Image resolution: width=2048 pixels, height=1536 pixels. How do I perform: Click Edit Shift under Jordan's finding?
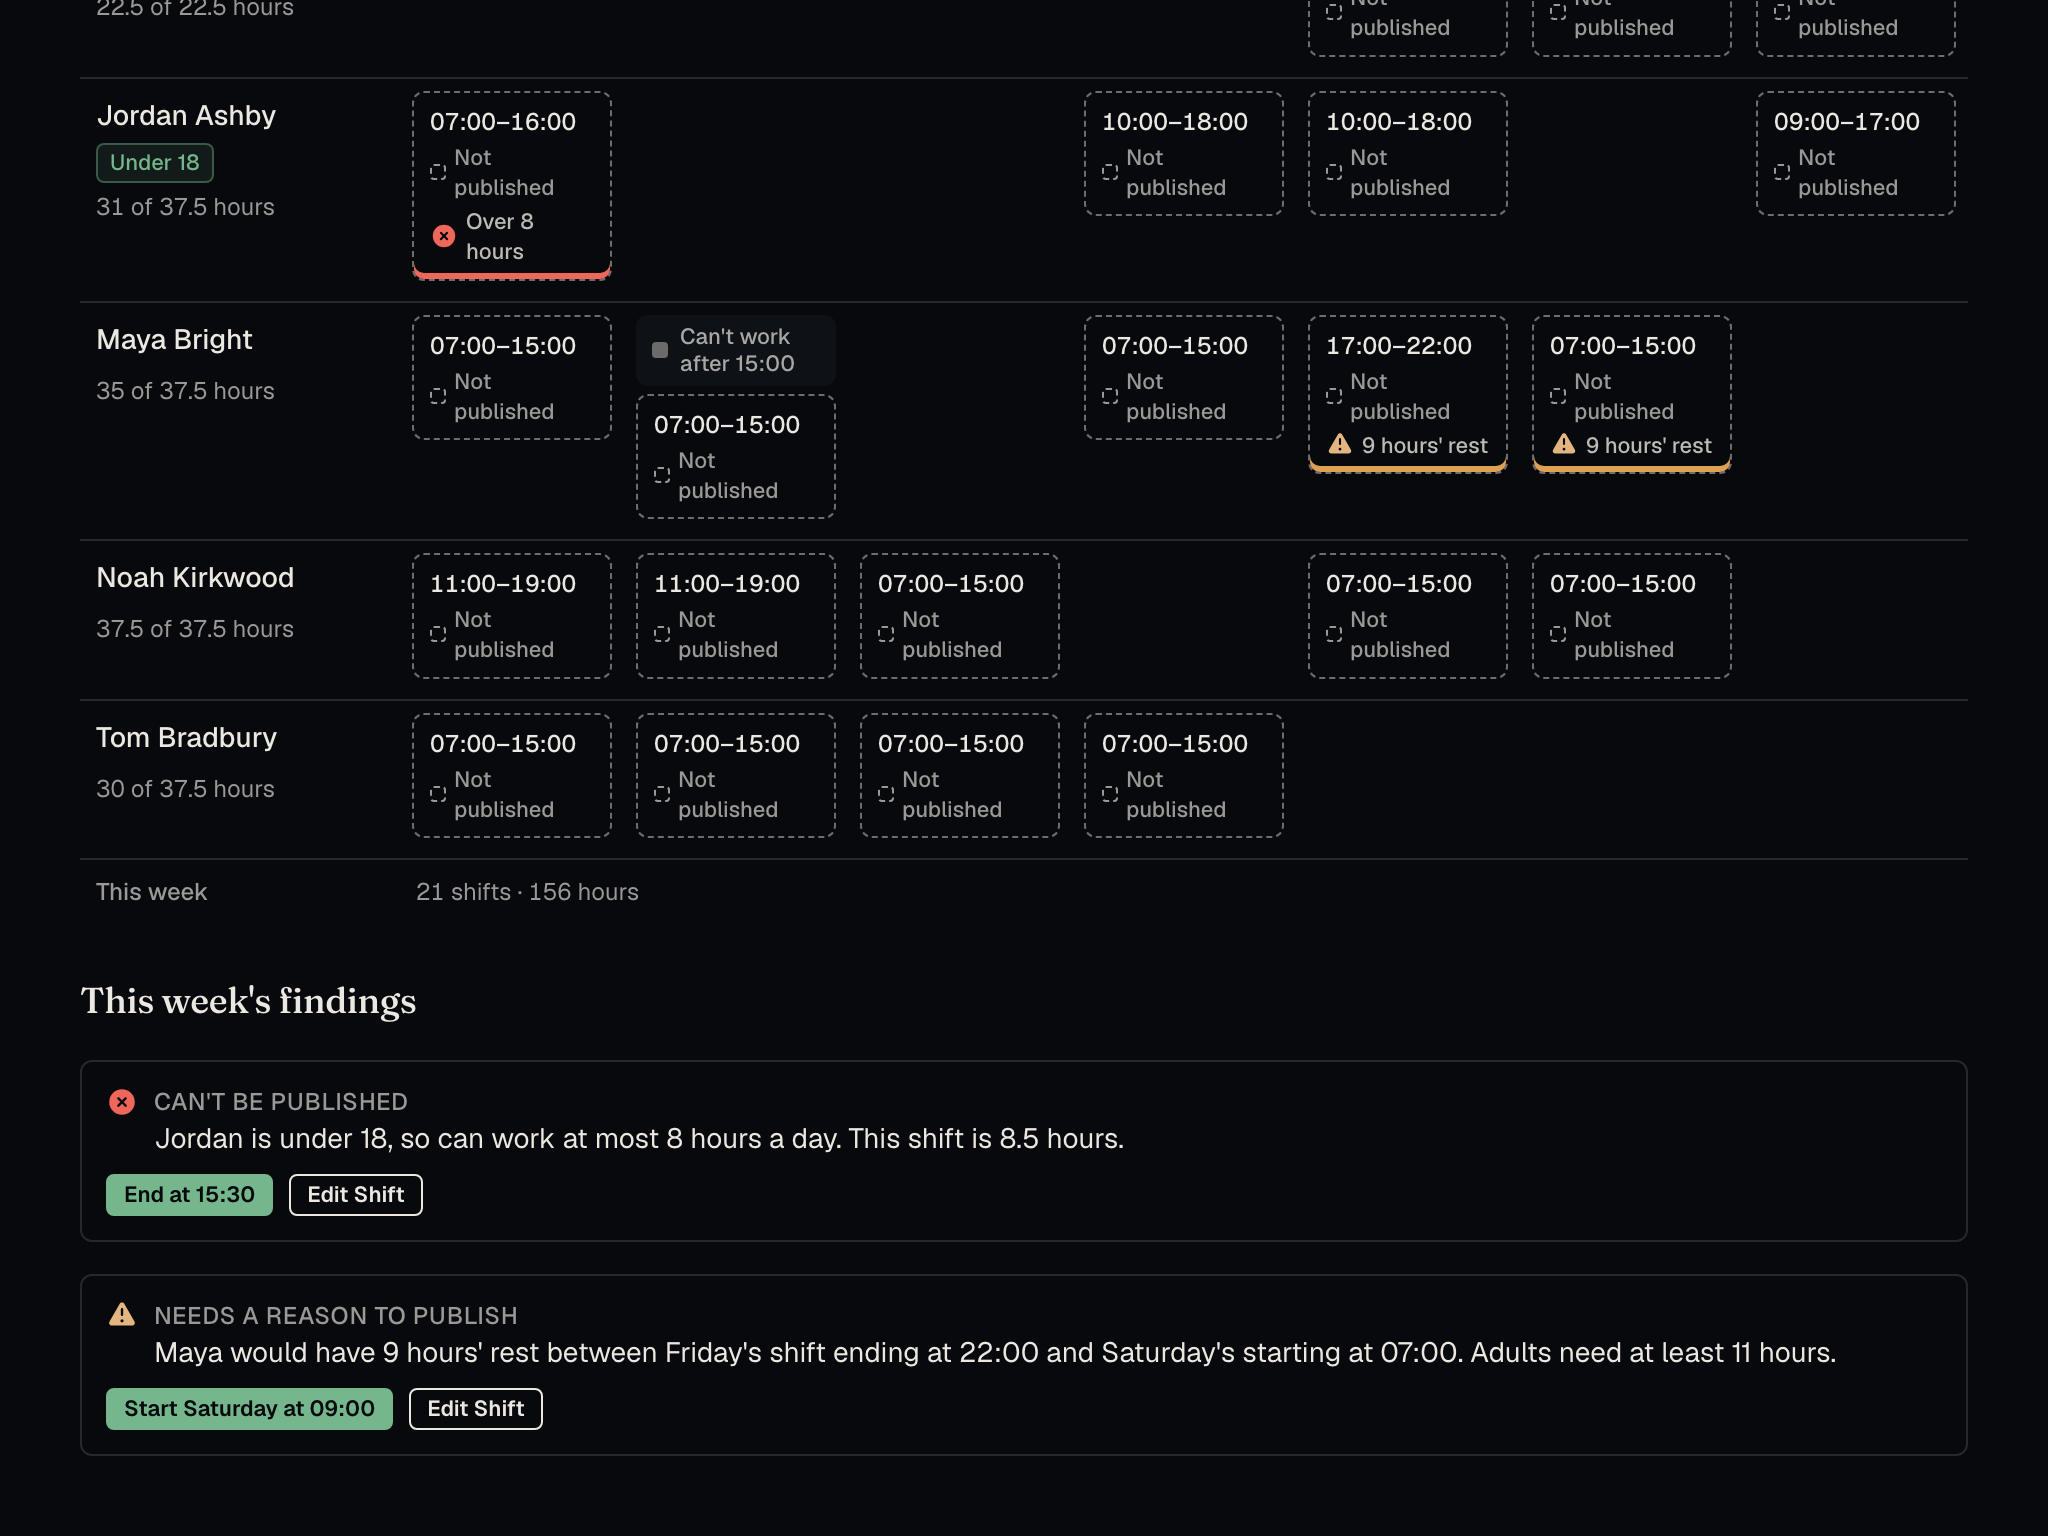point(356,1194)
